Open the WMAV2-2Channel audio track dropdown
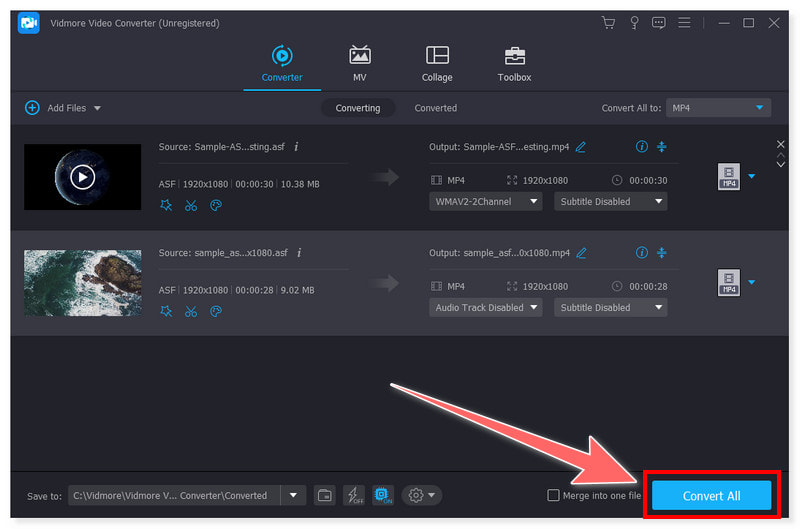This screenshot has height=529, width=800. click(485, 201)
